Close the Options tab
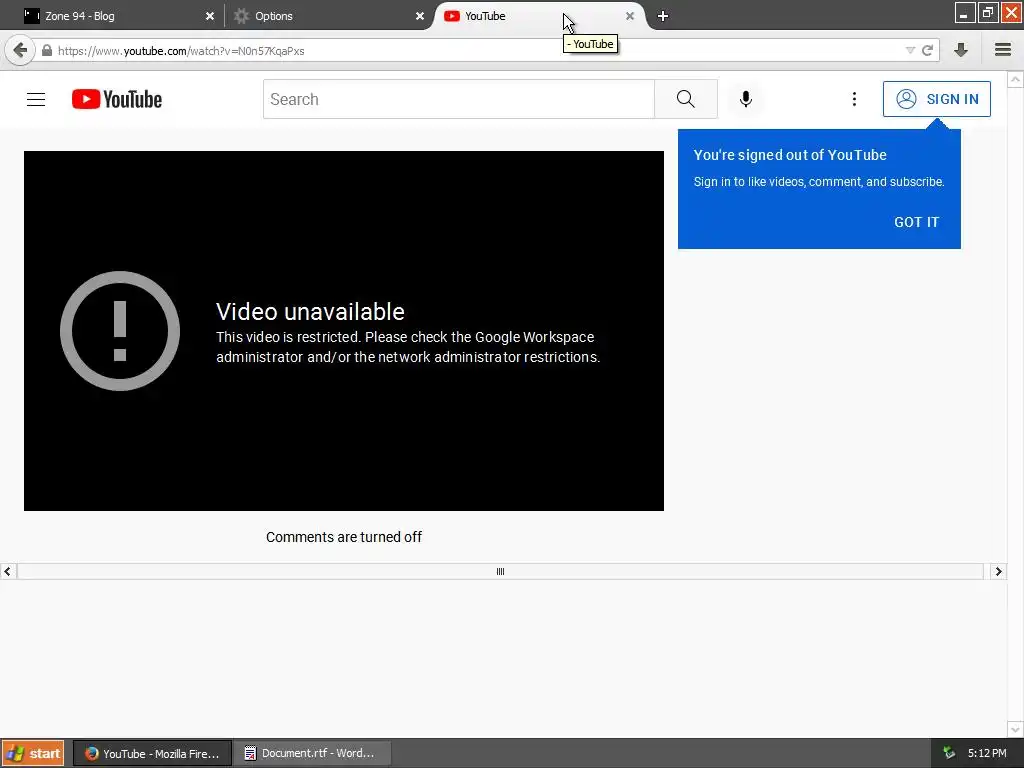This screenshot has width=1024, height=768. (420, 16)
